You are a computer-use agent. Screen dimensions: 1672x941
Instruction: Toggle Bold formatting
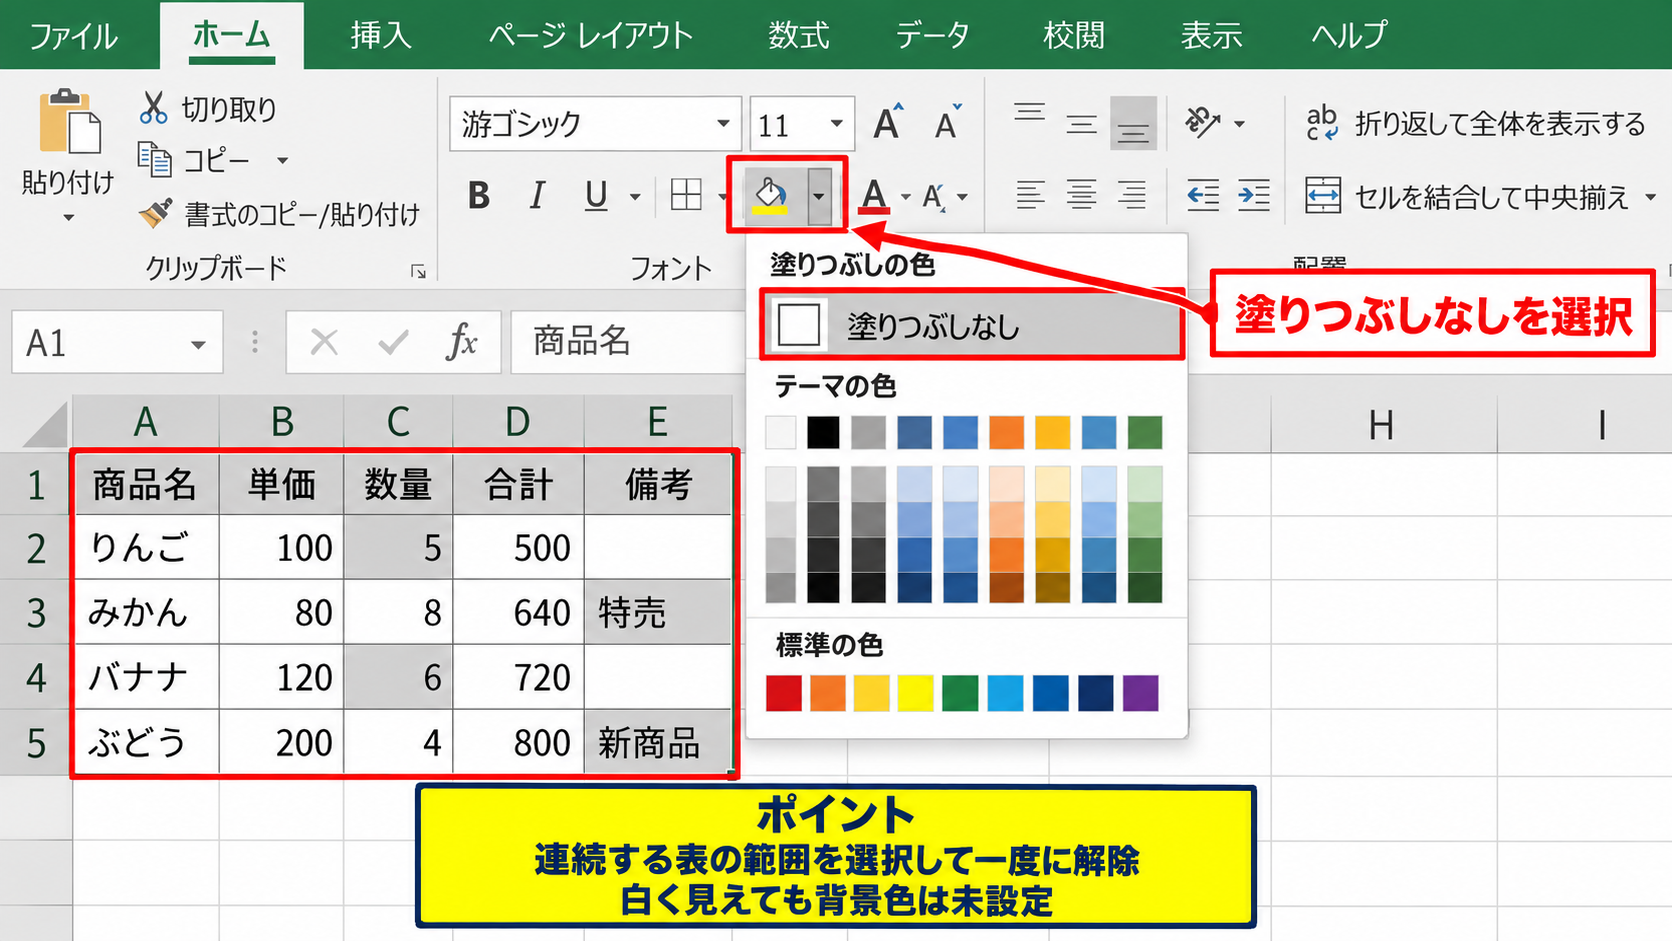(479, 196)
